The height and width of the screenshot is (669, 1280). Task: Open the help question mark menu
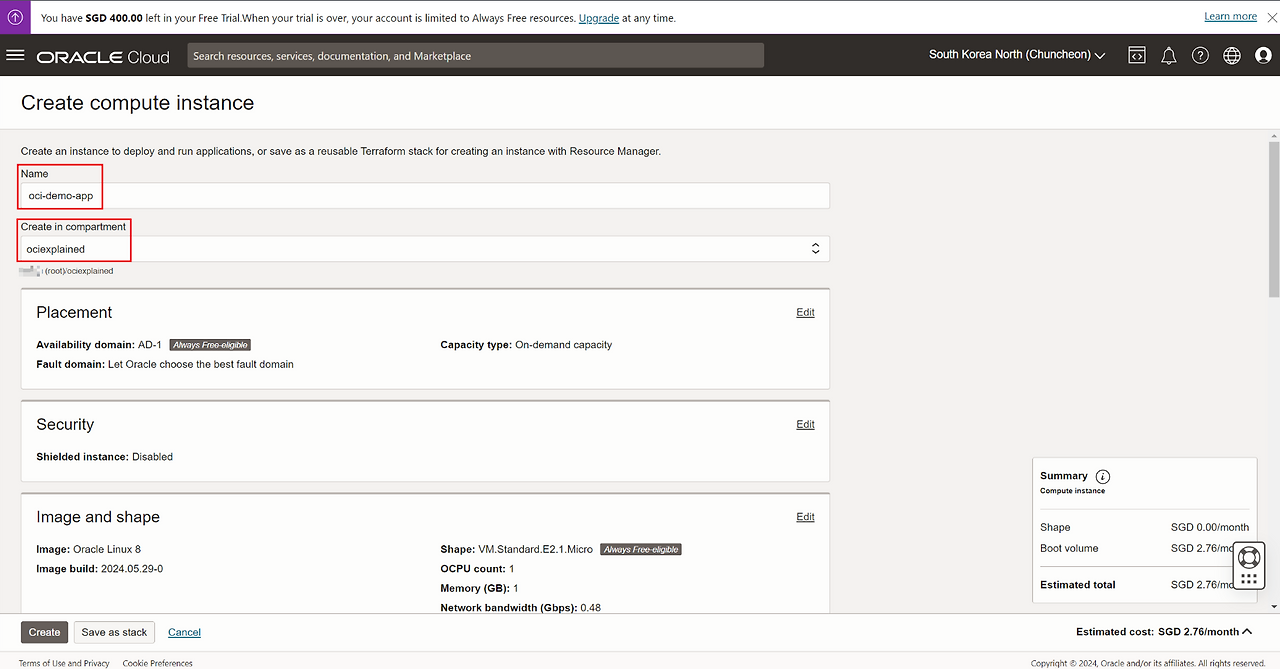[x=1200, y=56]
